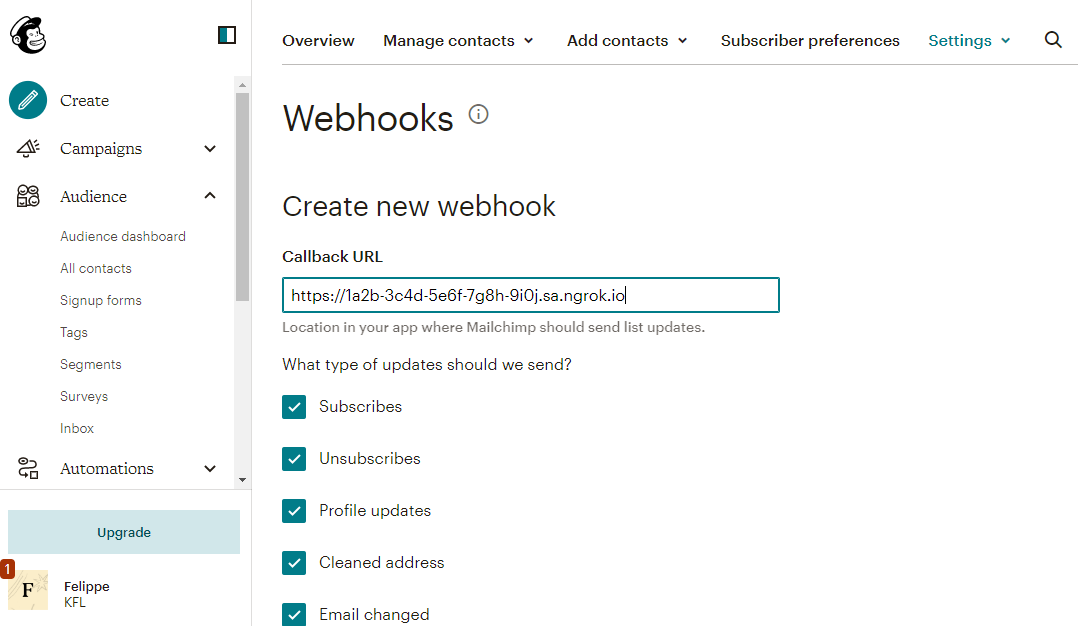Uncheck the Subscribes checkbox

point(294,407)
